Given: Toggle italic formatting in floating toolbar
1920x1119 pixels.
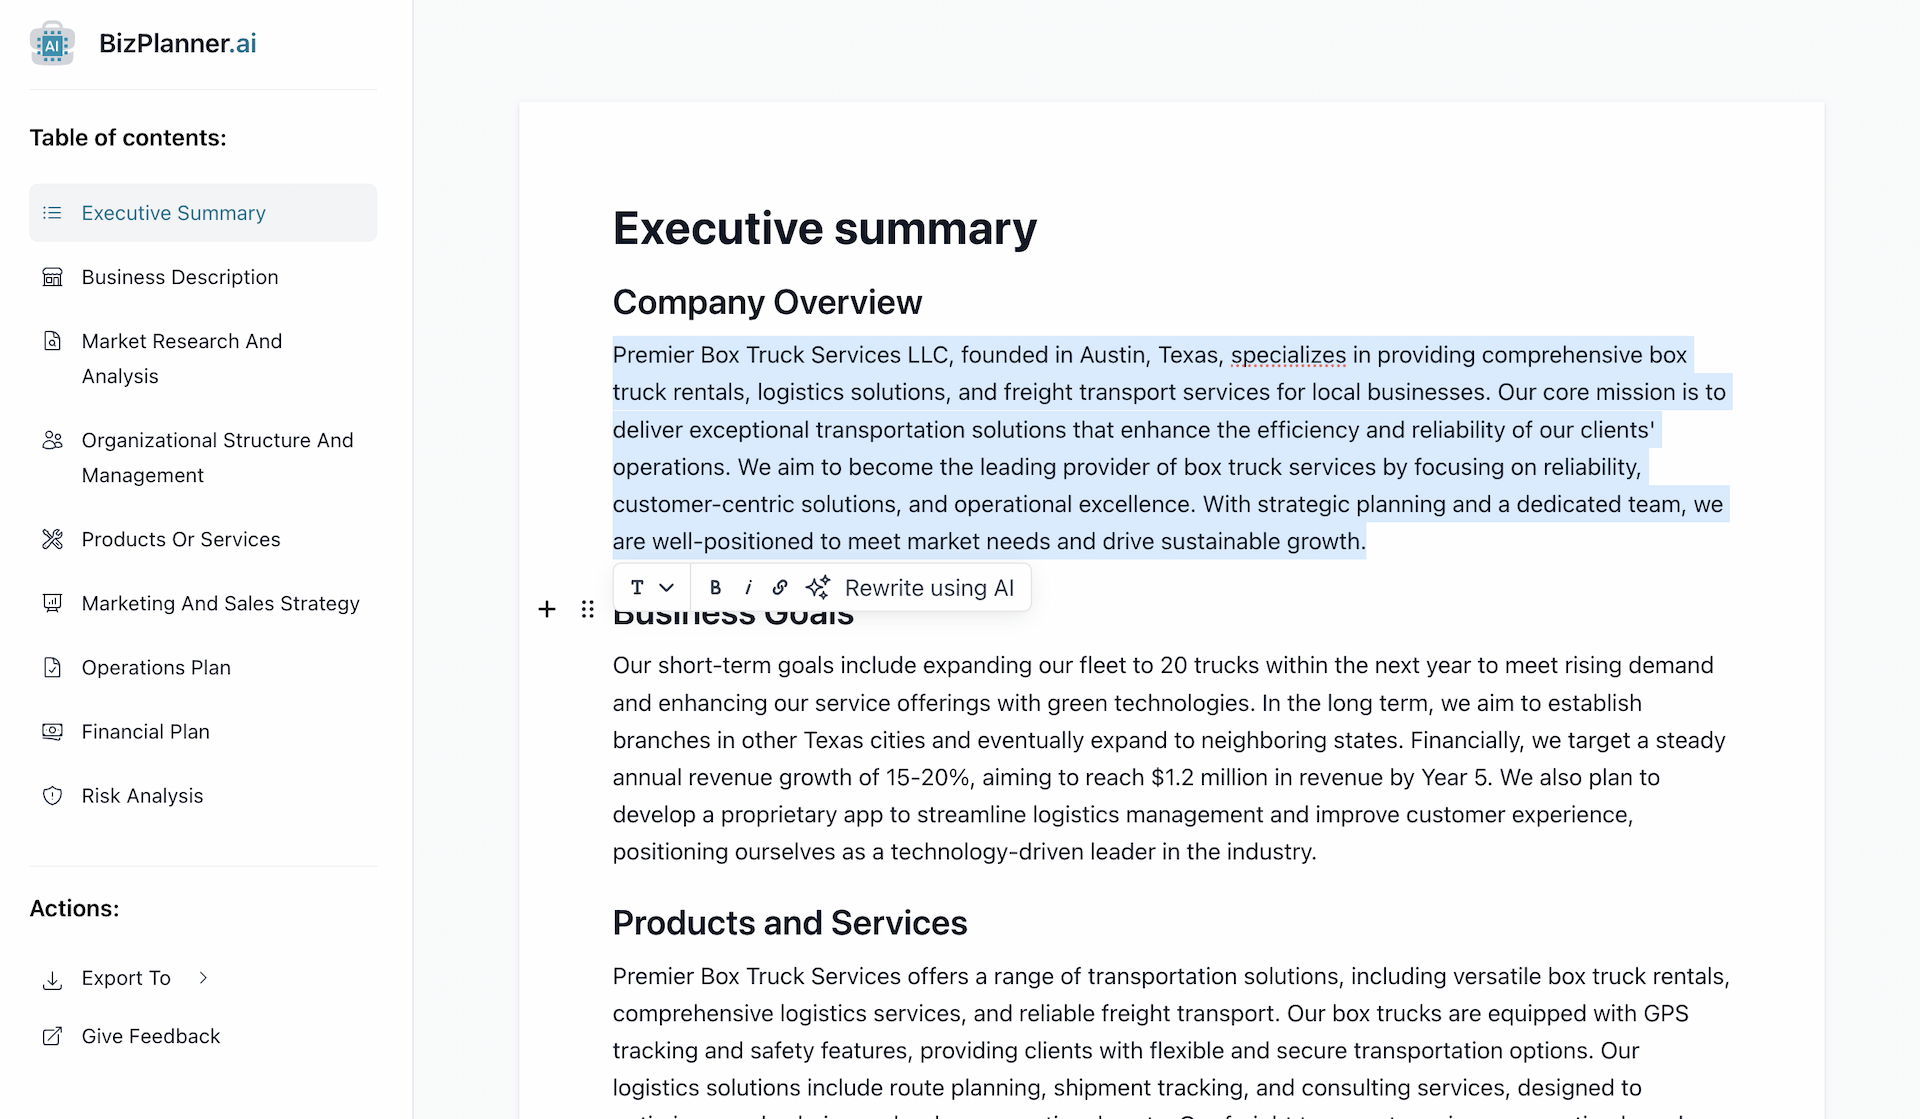Looking at the screenshot, I should click(748, 588).
